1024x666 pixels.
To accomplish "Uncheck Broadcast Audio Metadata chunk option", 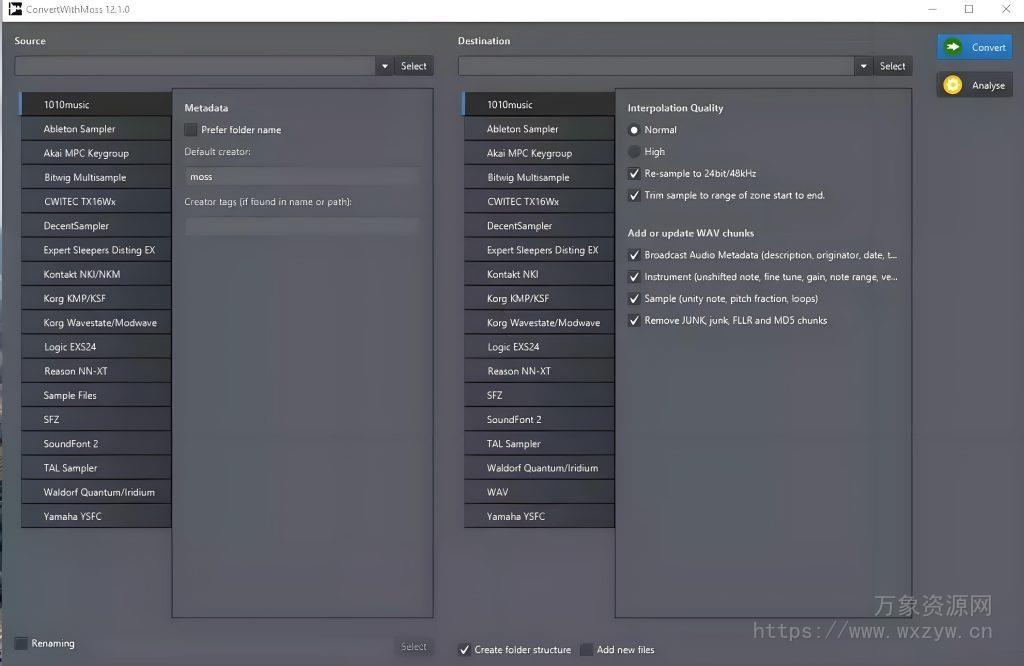I will pos(634,254).
